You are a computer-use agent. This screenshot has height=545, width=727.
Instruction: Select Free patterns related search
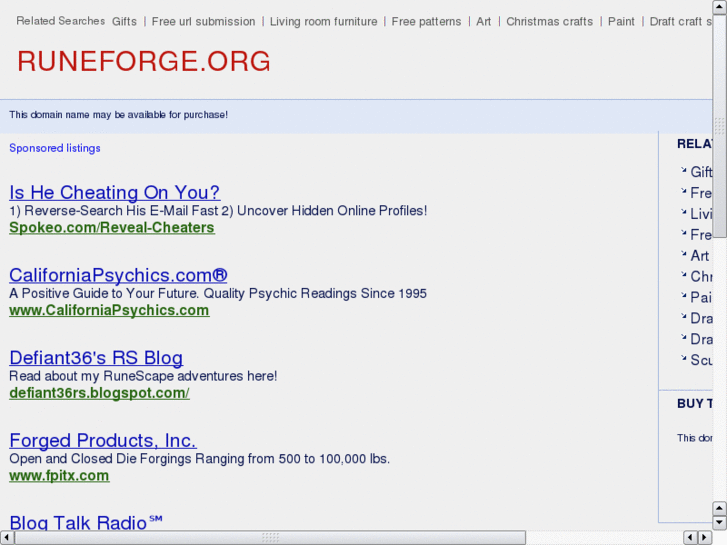tap(427, 22)
